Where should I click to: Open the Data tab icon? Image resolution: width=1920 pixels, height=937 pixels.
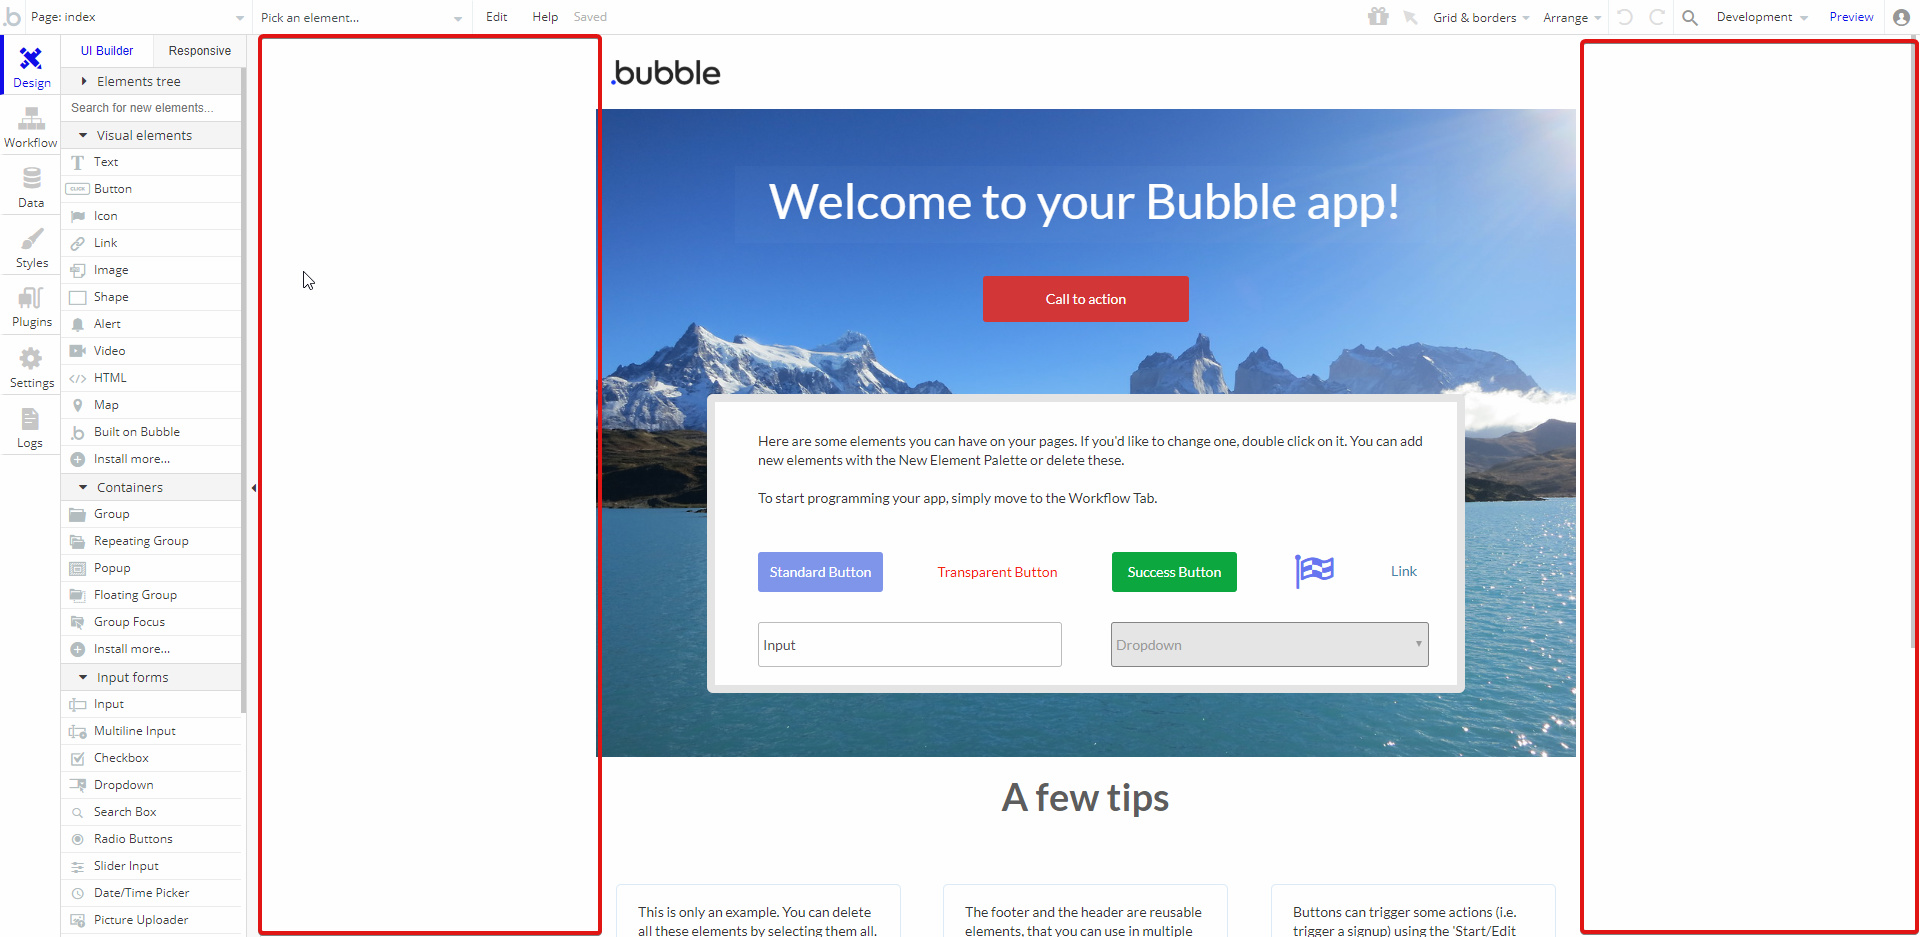click(x=31, y=178)
